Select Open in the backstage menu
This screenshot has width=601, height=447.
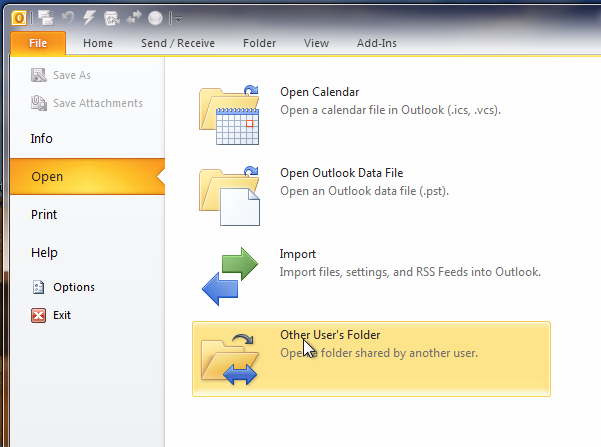(x=87, y=177)
